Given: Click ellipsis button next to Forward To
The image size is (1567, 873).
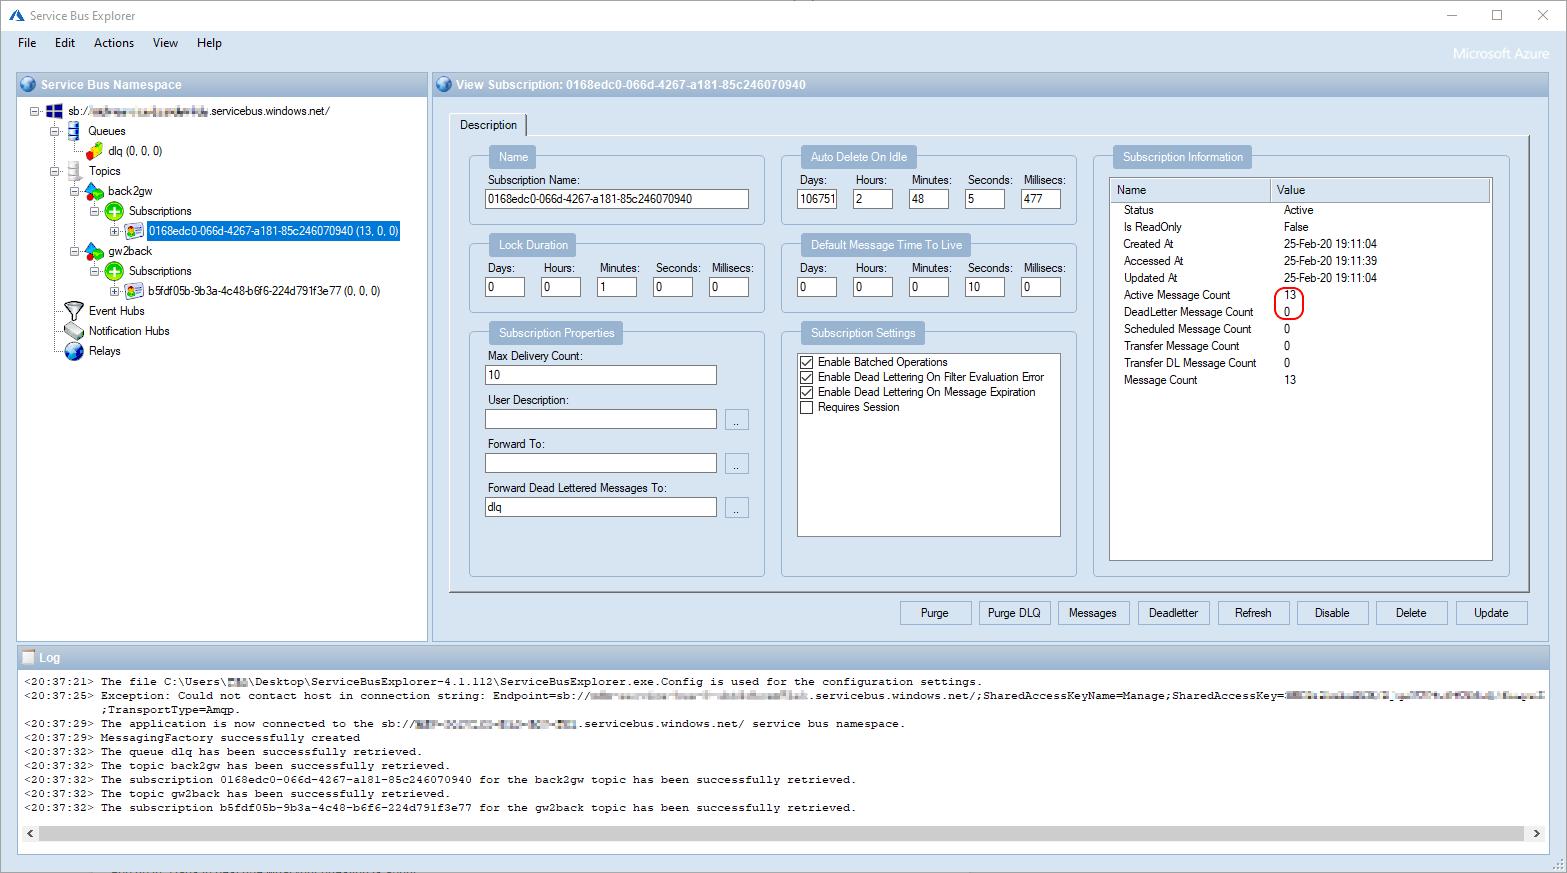Looking at the screenshot, I should tap(736, 464).
